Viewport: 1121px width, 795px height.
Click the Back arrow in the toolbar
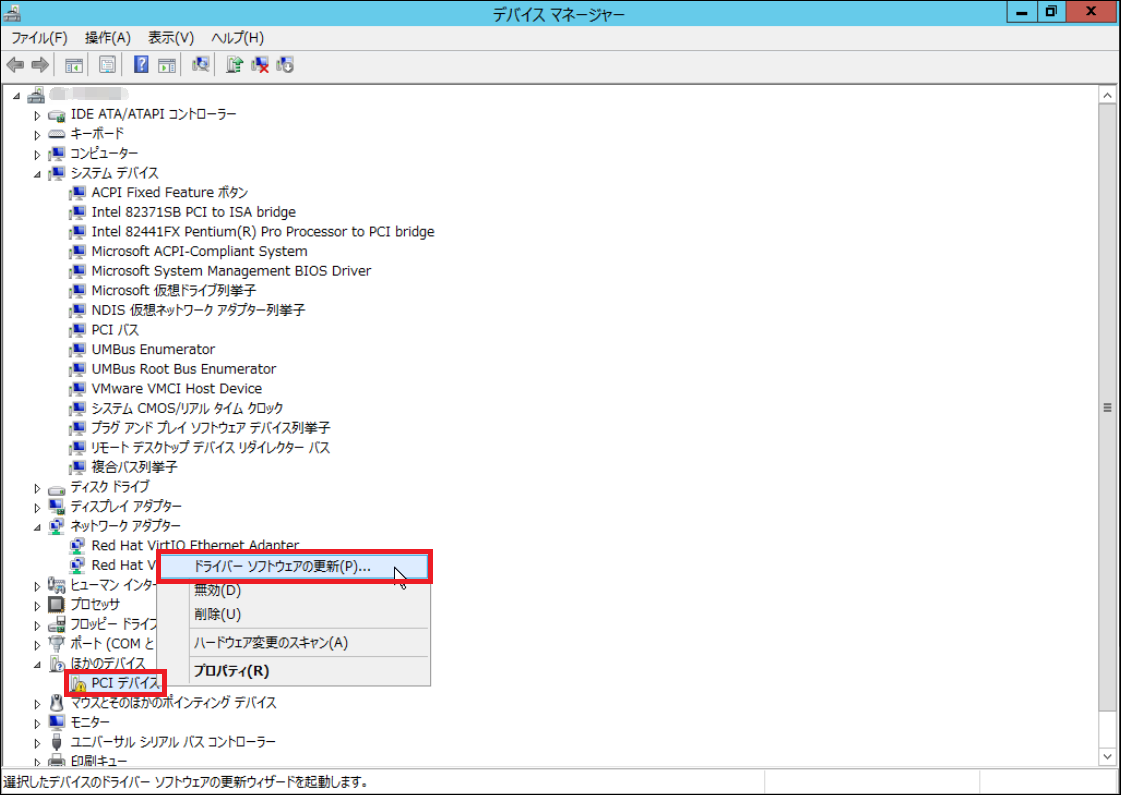pyautogui.click(x=15, y=65)
